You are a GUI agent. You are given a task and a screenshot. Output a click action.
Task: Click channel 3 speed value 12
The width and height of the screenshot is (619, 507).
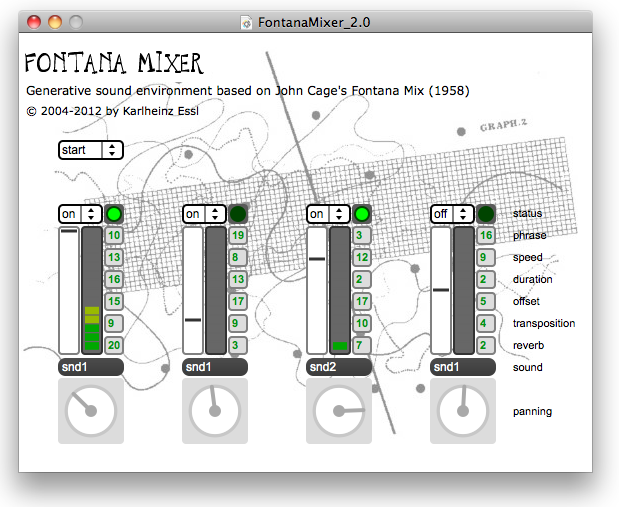[362, 257]
